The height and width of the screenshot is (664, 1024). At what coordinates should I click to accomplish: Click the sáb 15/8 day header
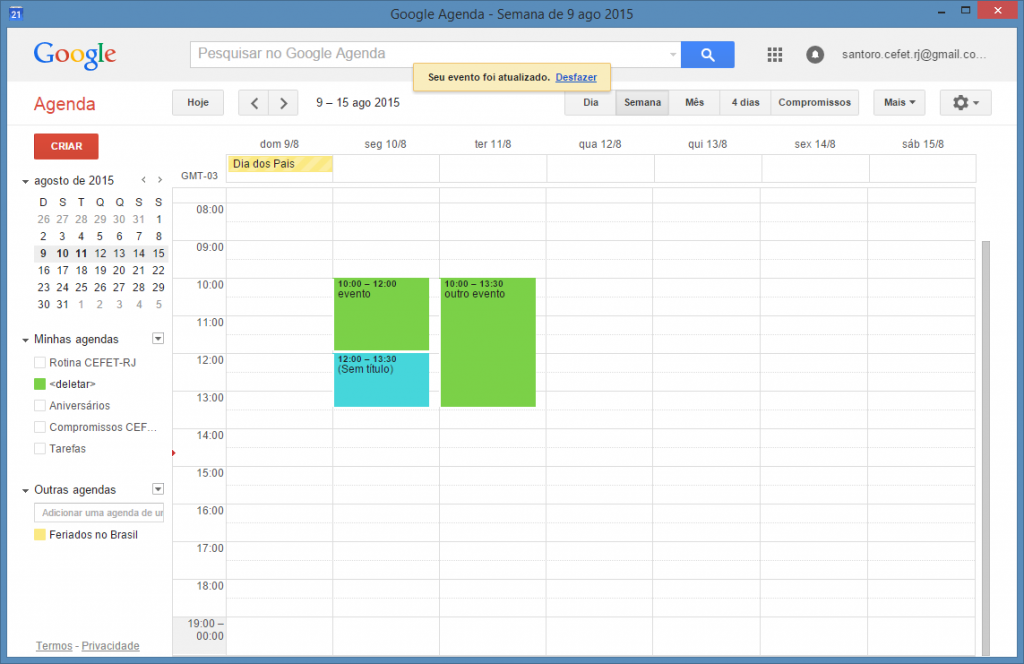[922, 144]
